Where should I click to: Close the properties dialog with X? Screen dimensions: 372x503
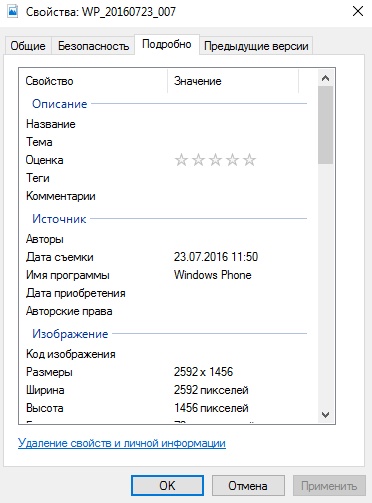tap(358, 11)
